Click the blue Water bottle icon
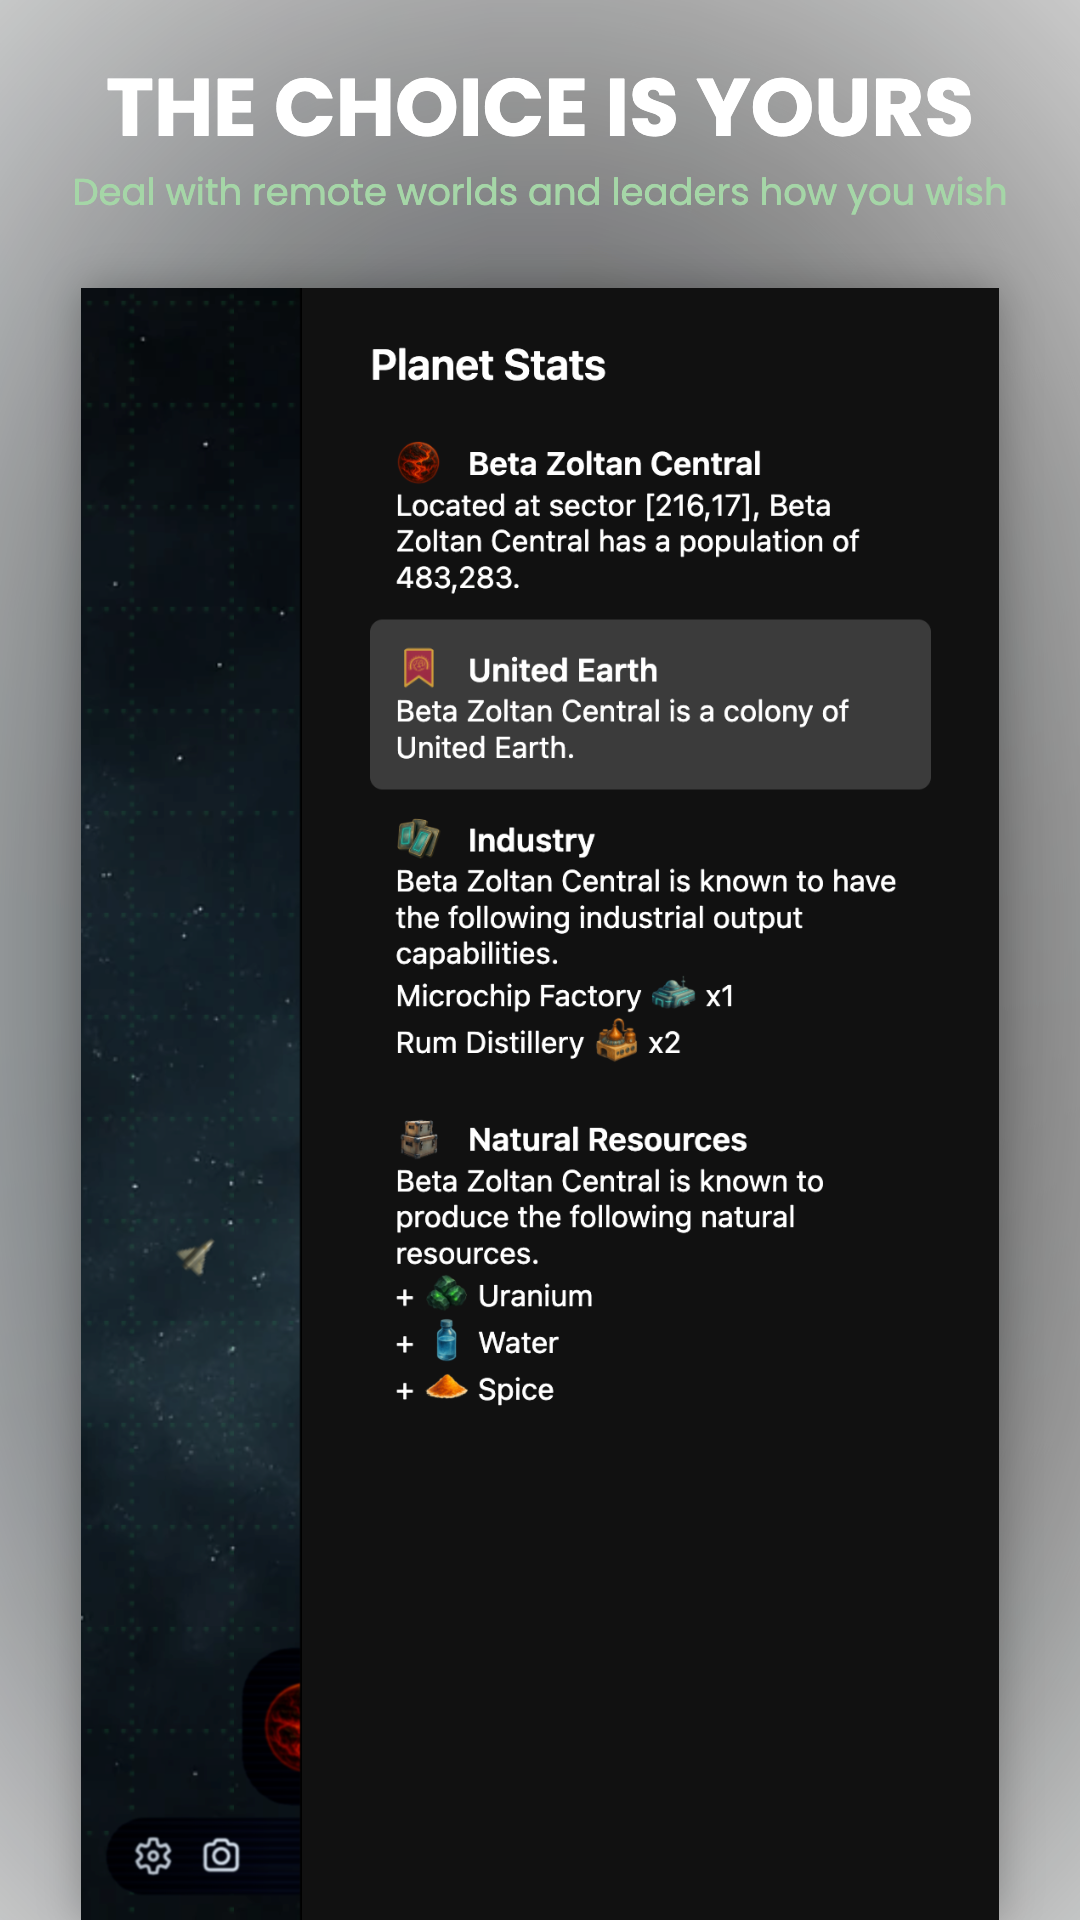Viewport: 1080px width, 1920px height. (x=447, y=1341)
